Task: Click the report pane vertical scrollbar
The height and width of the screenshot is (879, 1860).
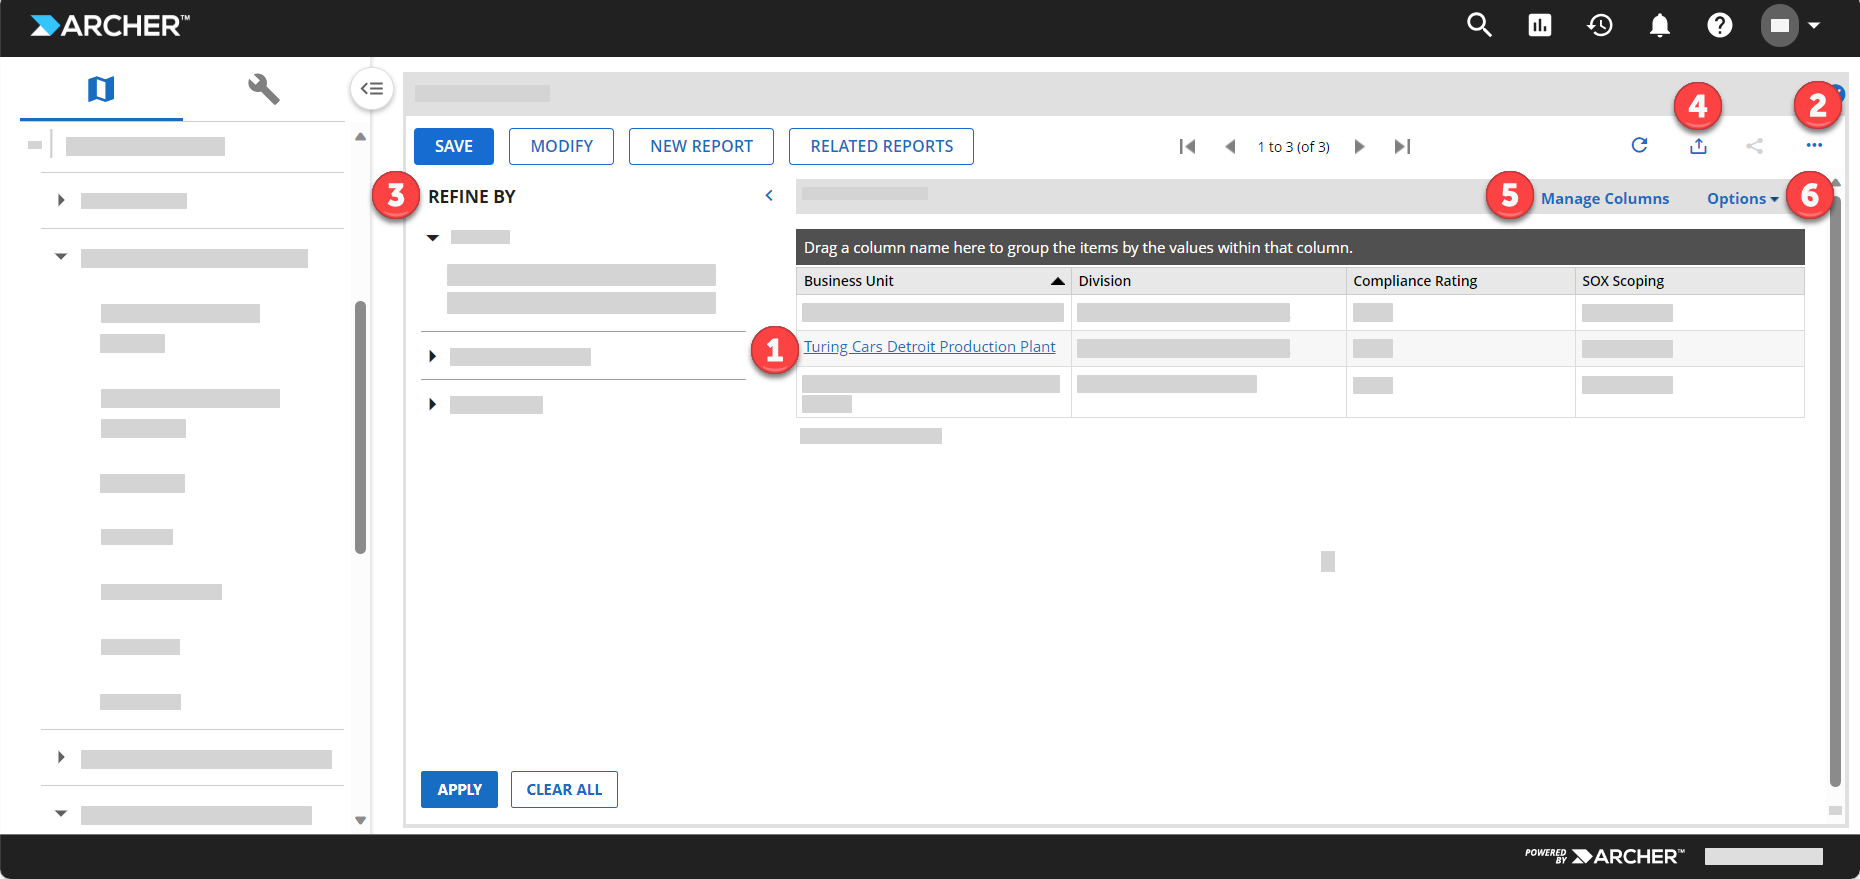Action: (x=1835, y=490)
